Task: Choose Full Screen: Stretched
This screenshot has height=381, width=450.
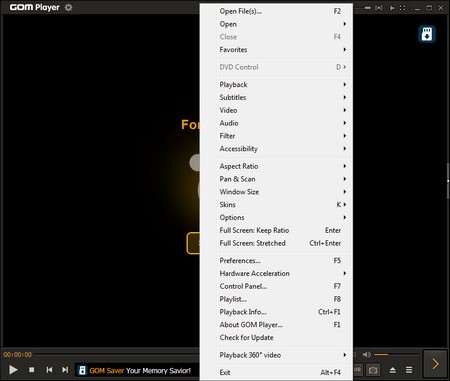Action: click(280, 243)
